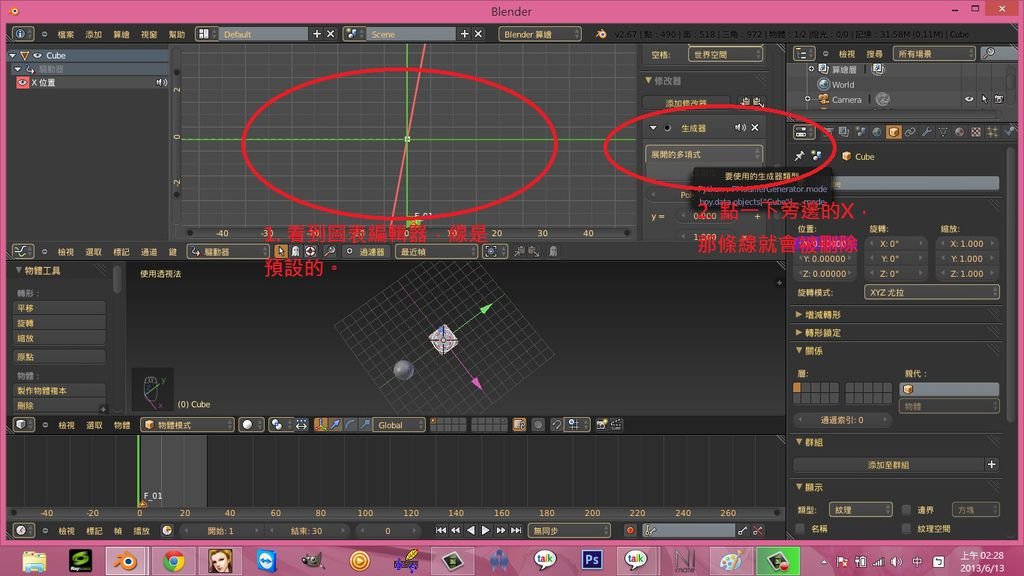Click the OpenGL render animation clapper icon
Viewport: 1024px width, 576px height.
pyautogui.click(x=616, y=424)
